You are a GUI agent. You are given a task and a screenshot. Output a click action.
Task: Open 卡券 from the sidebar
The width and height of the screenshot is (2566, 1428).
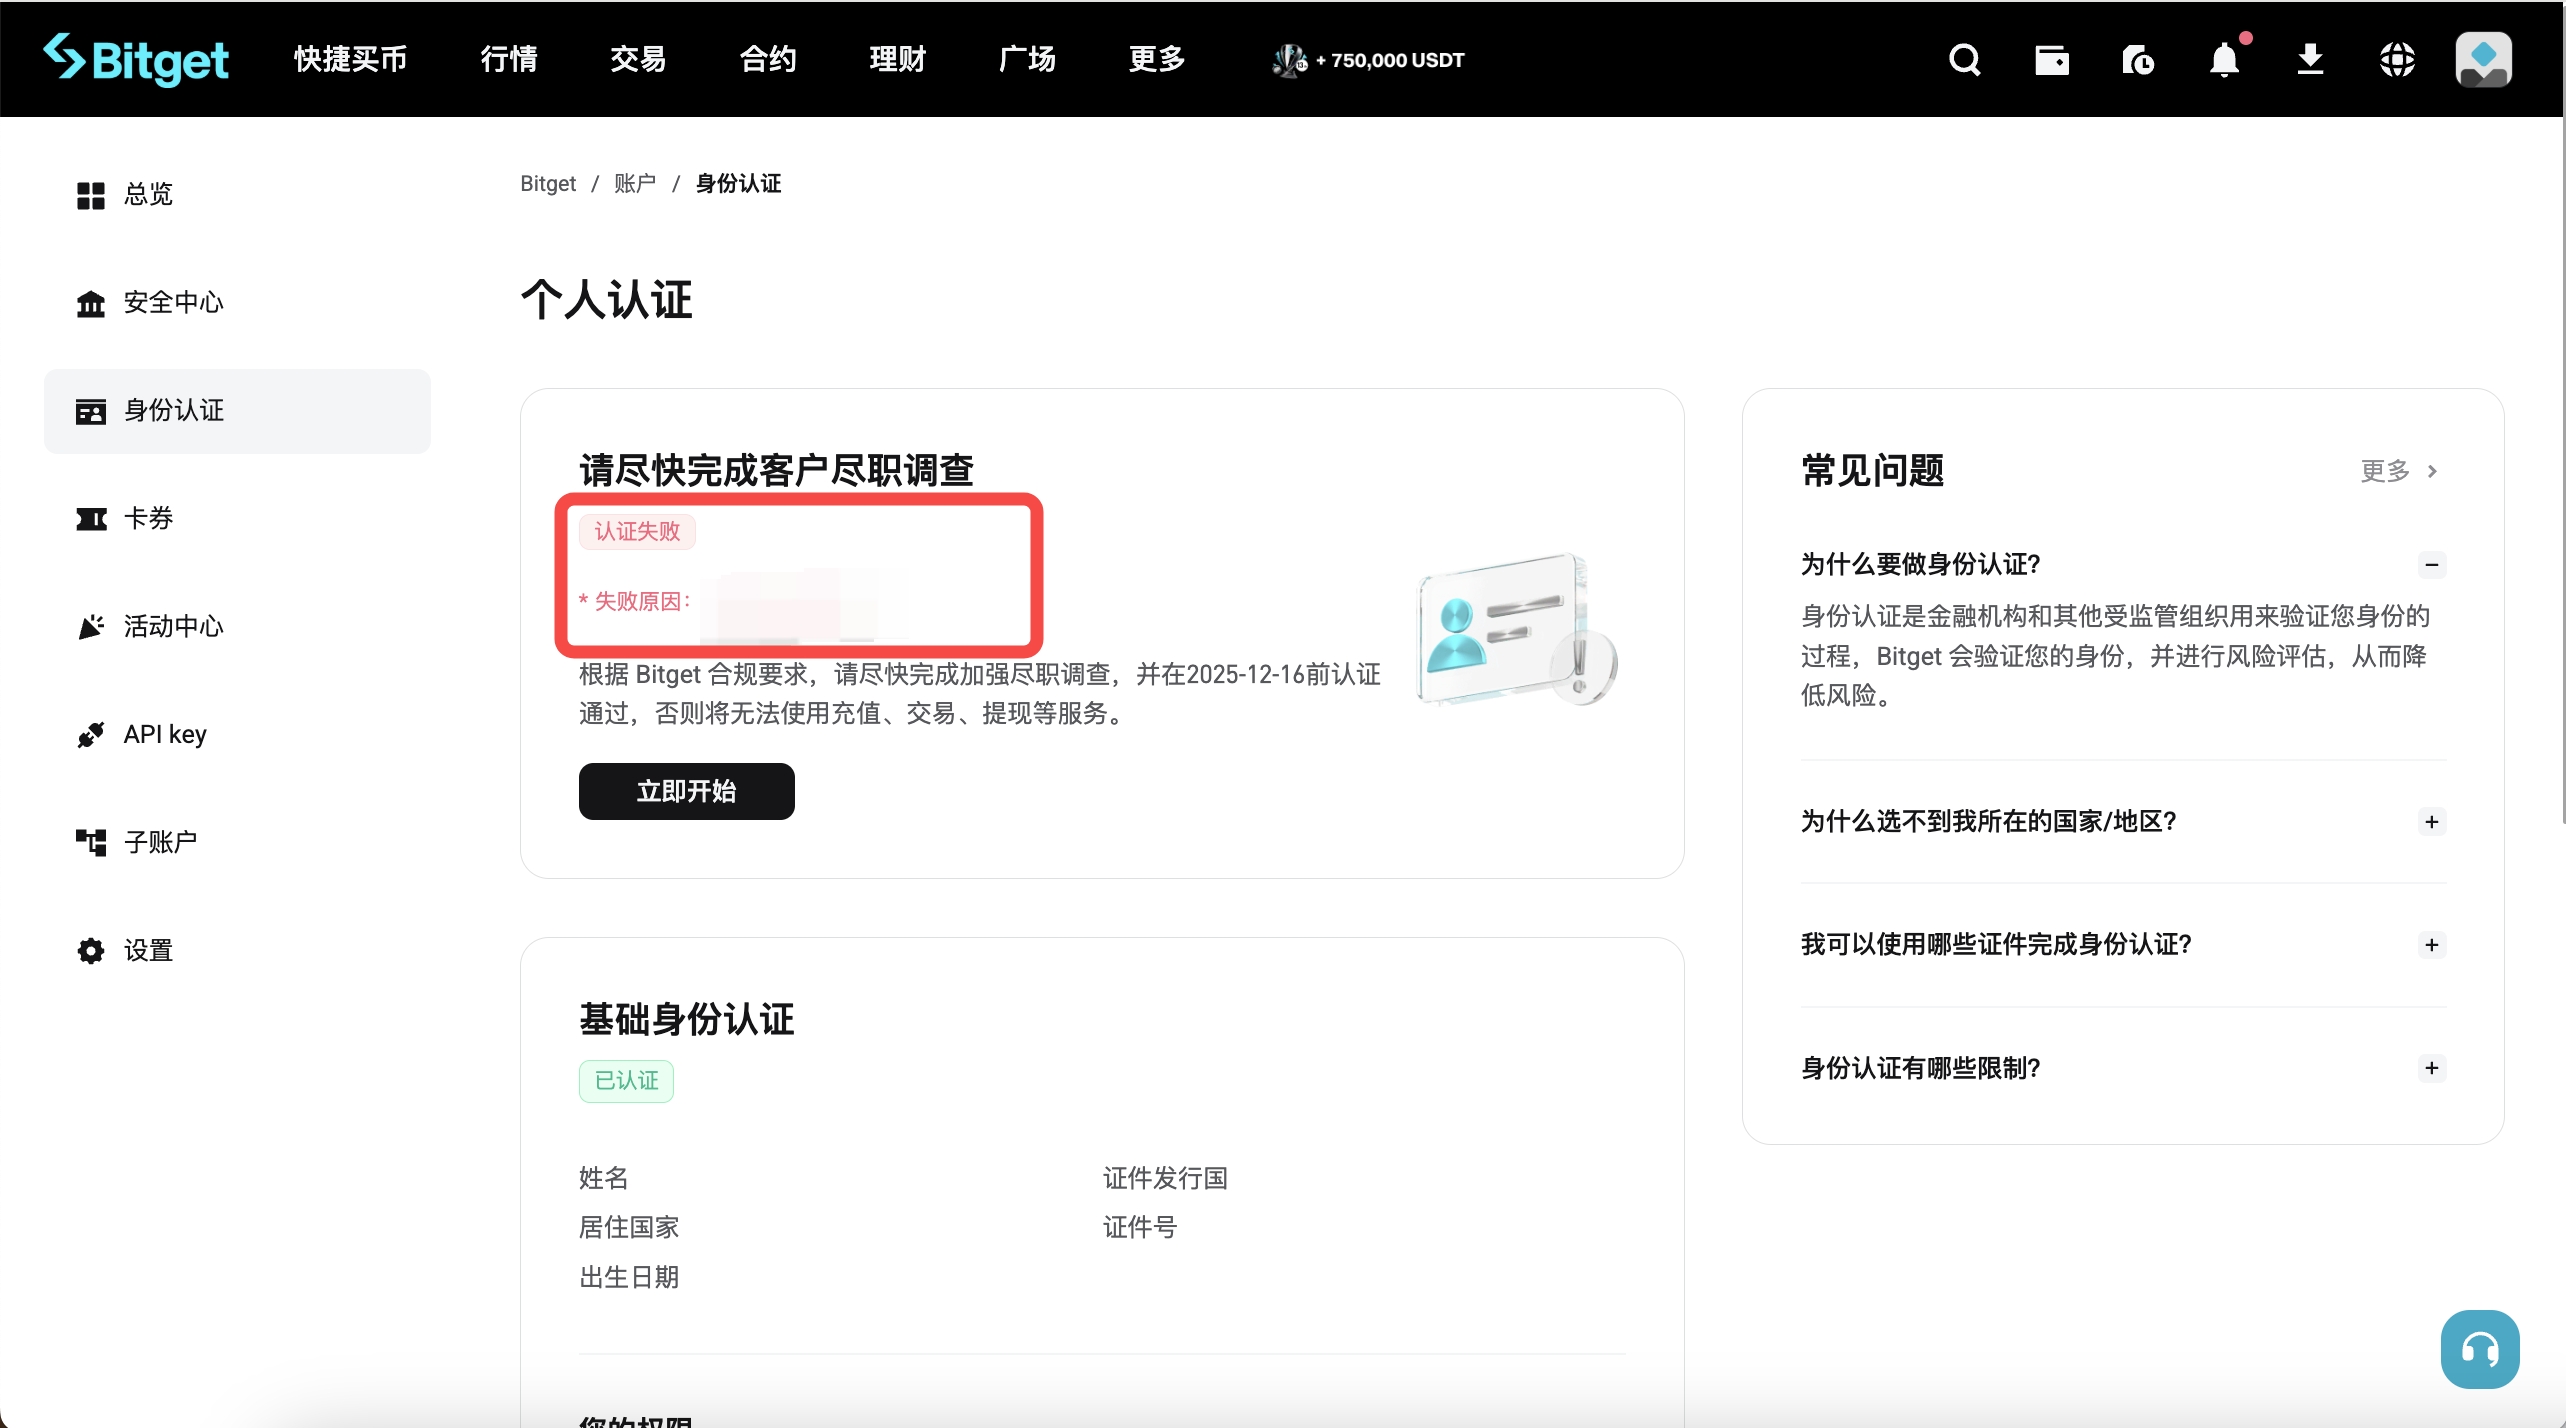pos(146,518)
